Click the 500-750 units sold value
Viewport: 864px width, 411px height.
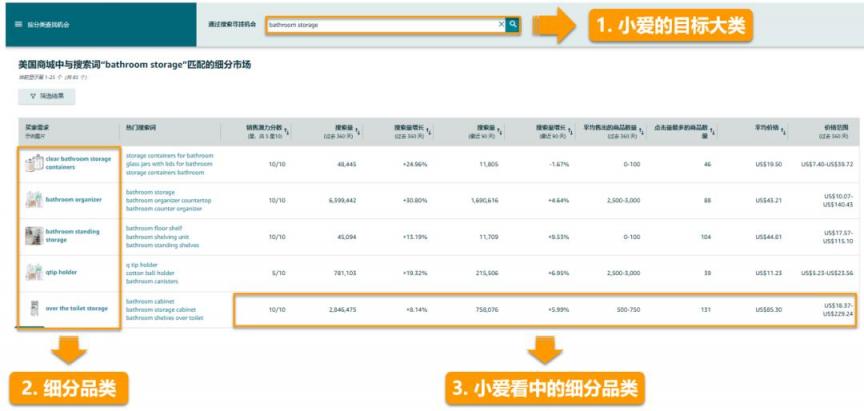click(629, 310)
